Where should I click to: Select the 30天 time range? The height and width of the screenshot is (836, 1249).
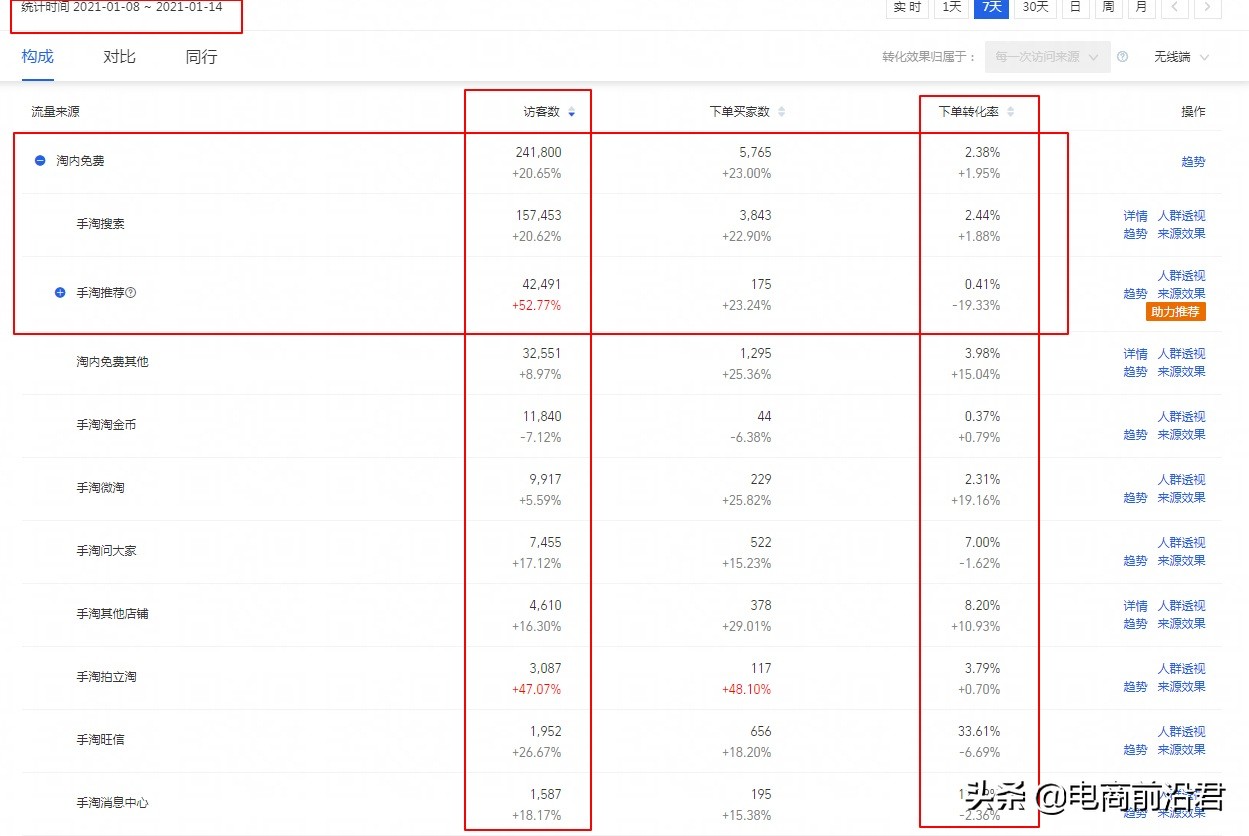point(1034,7)
